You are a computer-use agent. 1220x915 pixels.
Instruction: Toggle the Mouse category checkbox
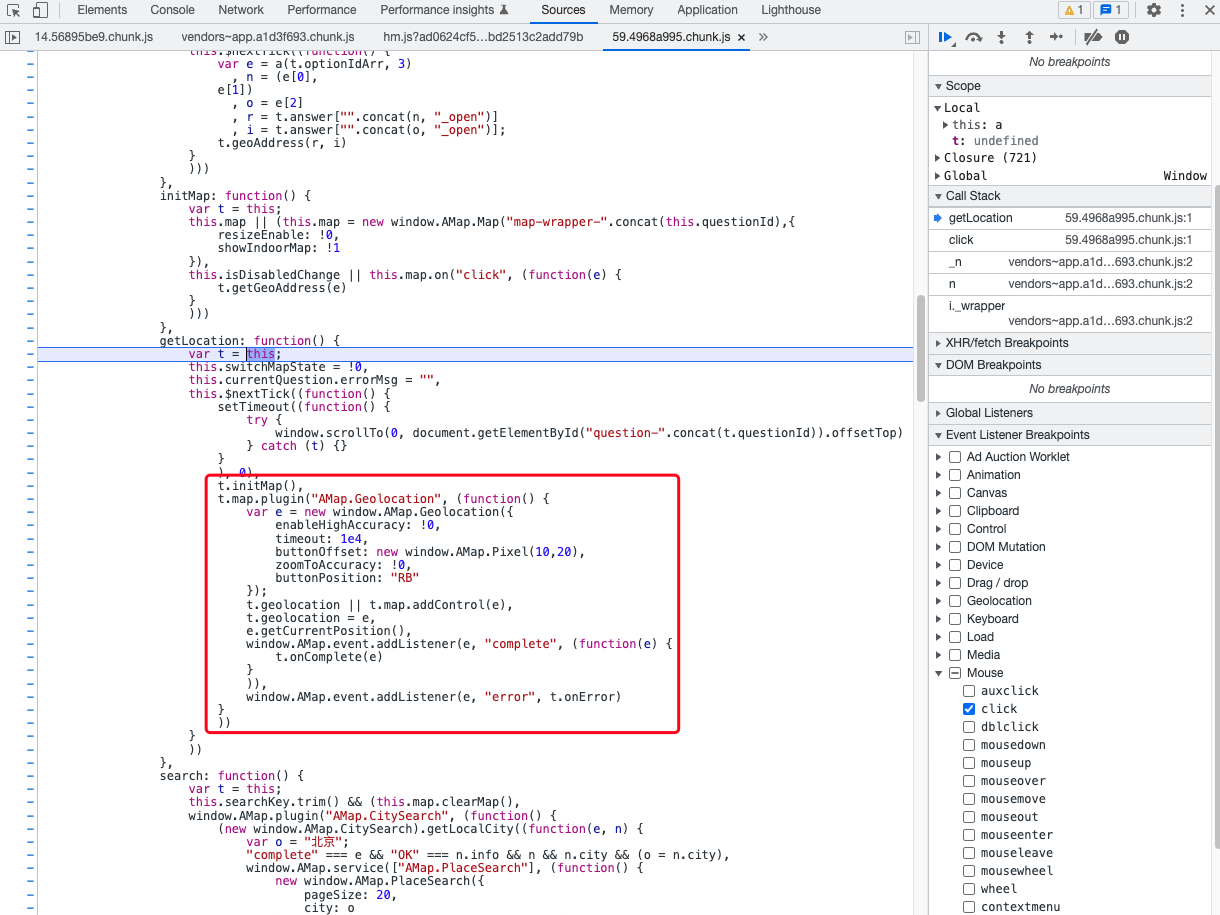pos(955,673)
